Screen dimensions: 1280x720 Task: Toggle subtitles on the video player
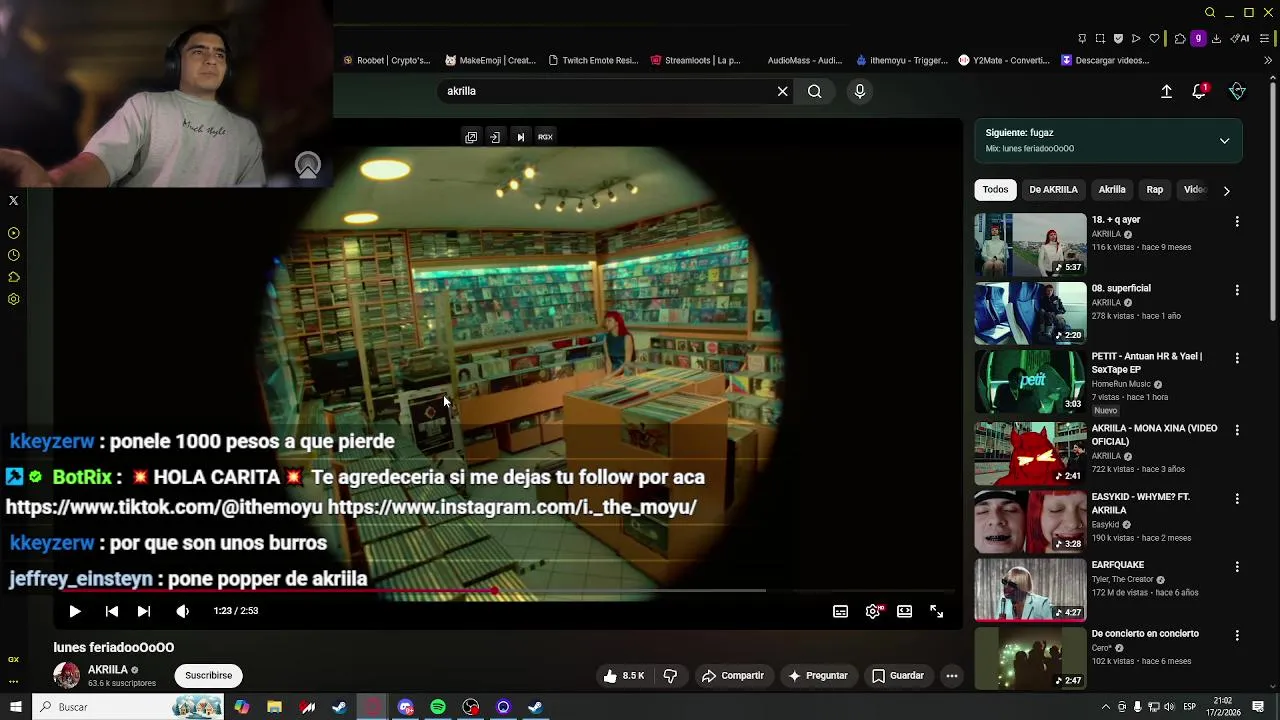click(841, 611)
